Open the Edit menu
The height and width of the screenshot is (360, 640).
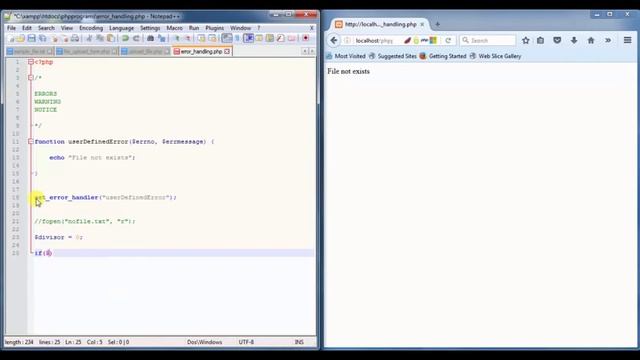click(27, 28)
